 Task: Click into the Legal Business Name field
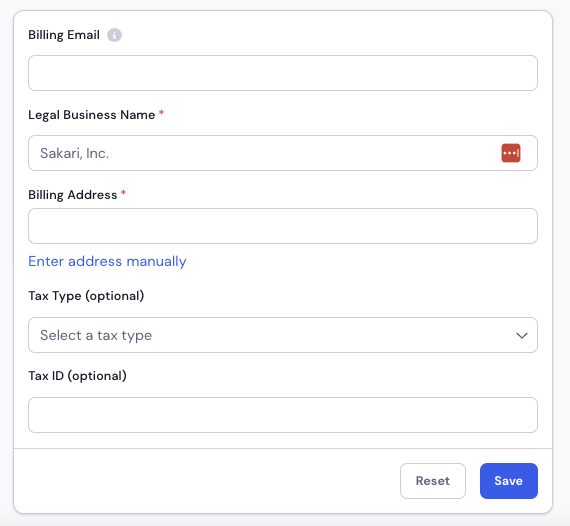click(x=283, y=153)
